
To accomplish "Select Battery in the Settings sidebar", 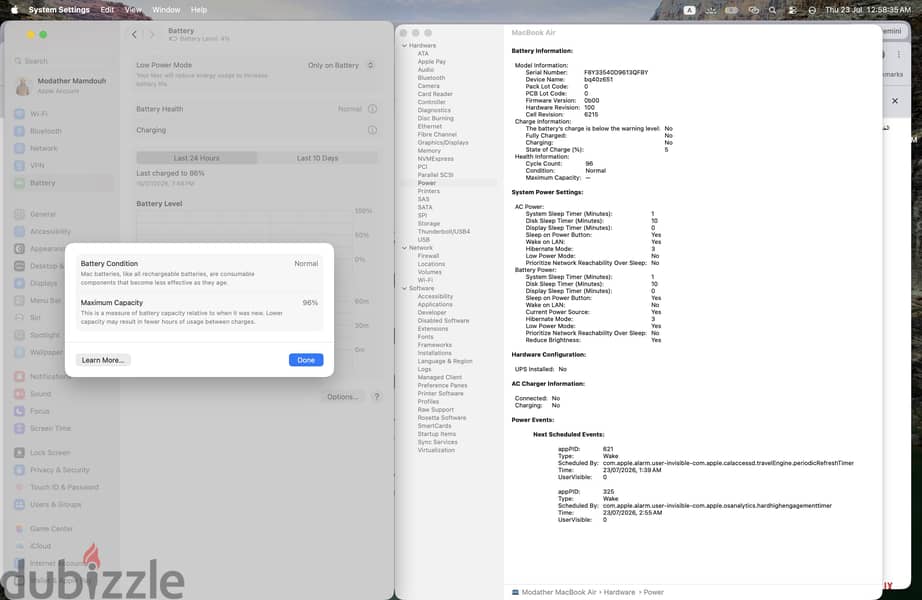I will pos(62,183).
